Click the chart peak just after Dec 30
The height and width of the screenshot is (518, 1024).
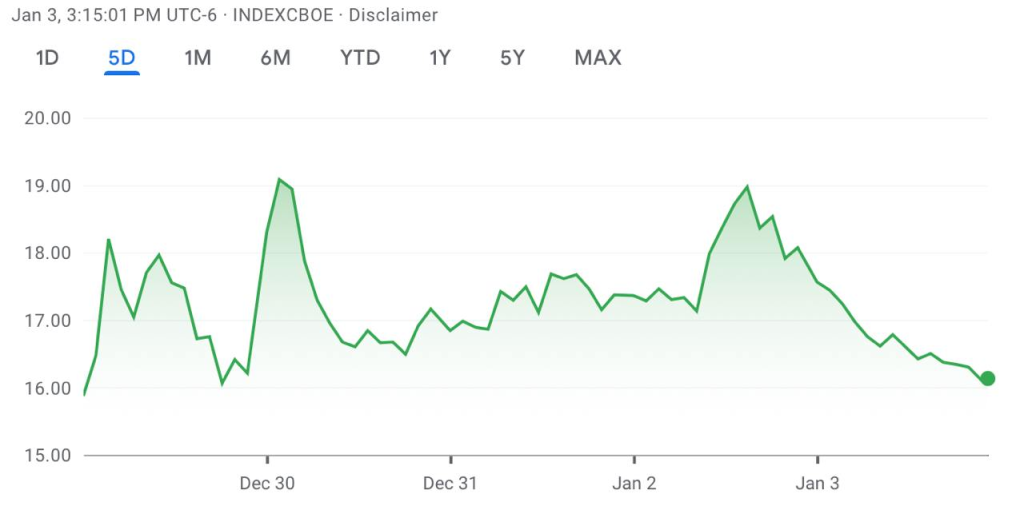pos(279,180)
